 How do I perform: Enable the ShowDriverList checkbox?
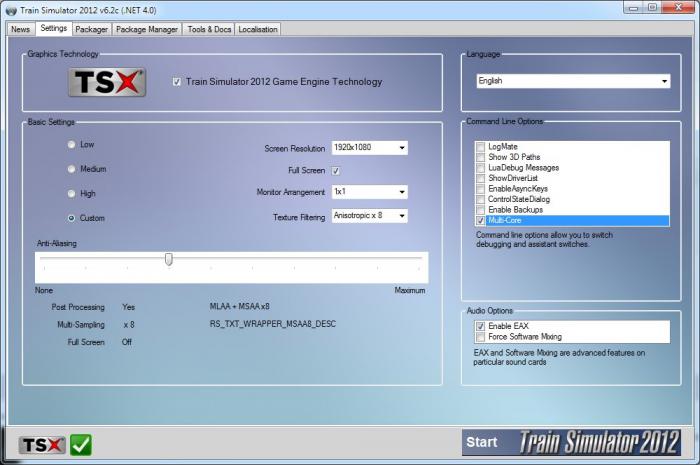tap(480, 178)
